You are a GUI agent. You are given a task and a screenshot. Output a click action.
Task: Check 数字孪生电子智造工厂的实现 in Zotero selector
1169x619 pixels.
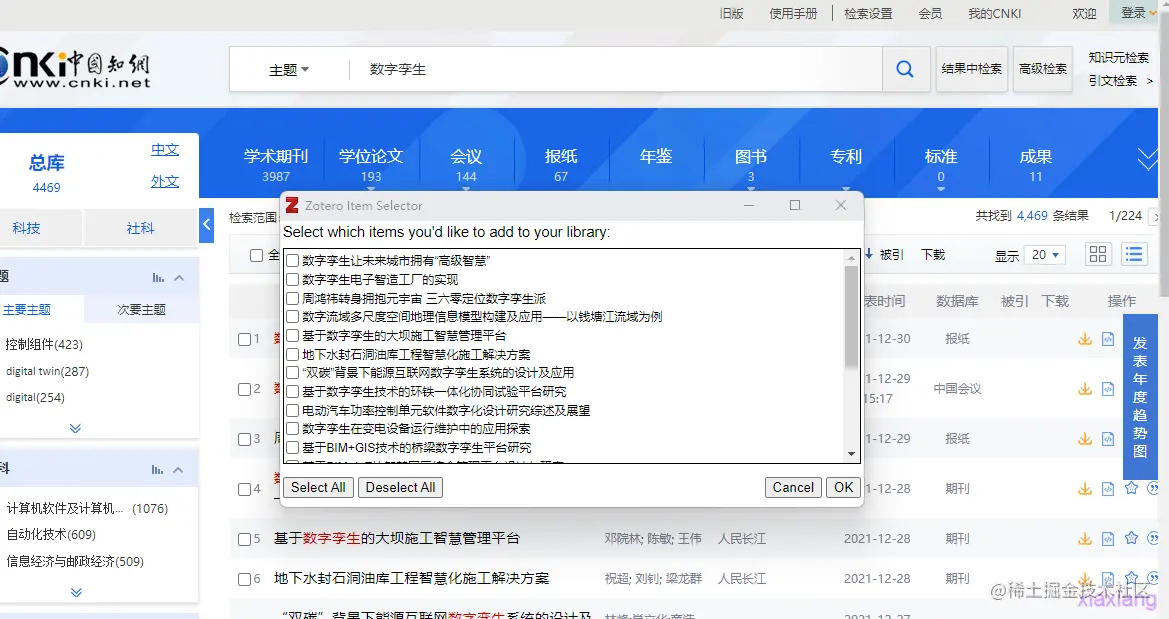pyautogui.click(x=292, y=279)
